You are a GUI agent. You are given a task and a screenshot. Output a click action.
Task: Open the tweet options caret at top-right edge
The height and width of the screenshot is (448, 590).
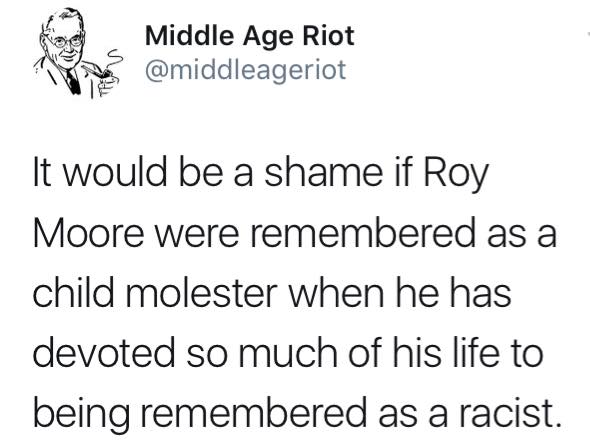click(x=588, y=35)
